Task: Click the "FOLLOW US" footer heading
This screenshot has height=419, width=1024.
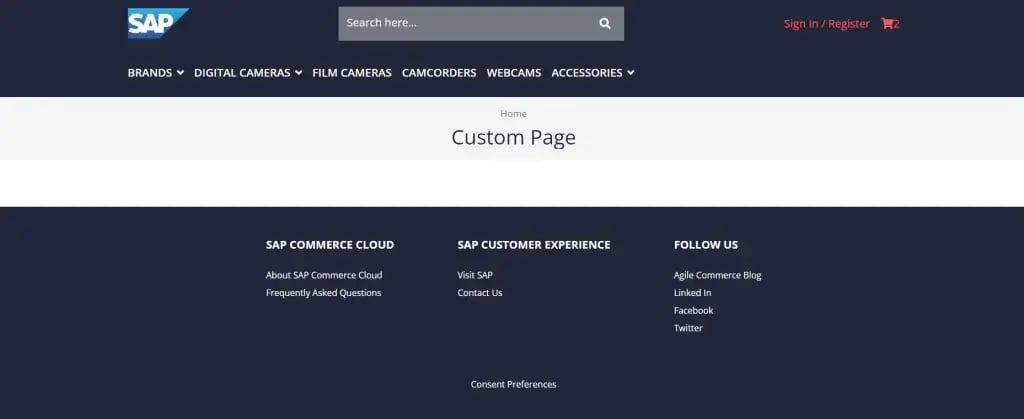Action: (706, 245)
